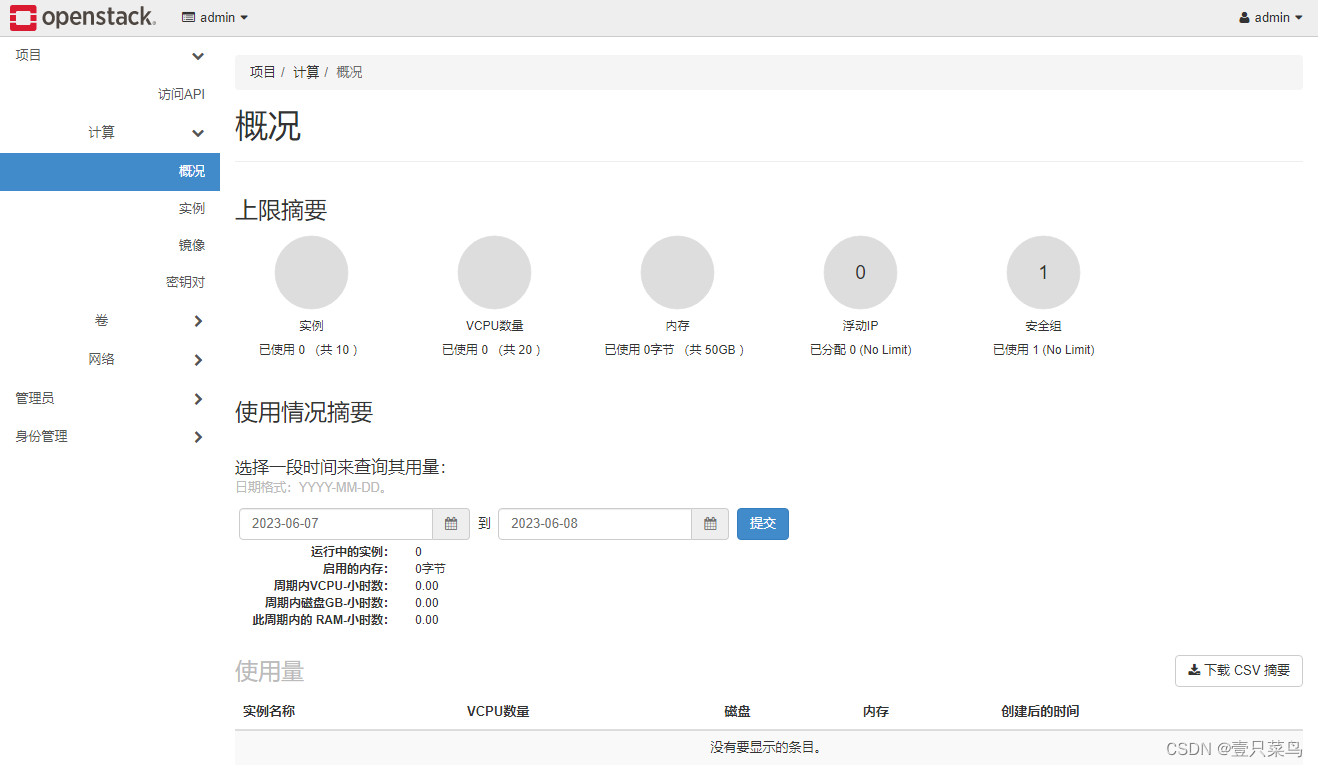Expand the 网络 sidebar section
The width and height of the screenshot is (1318, 767).
pos(110,360)
